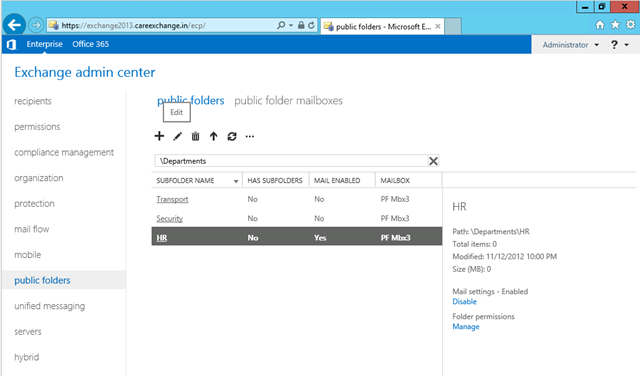This screenshot has width=640, height=376.
Task: Open compliance management in left navigation
Action: [x=64, y=152]
